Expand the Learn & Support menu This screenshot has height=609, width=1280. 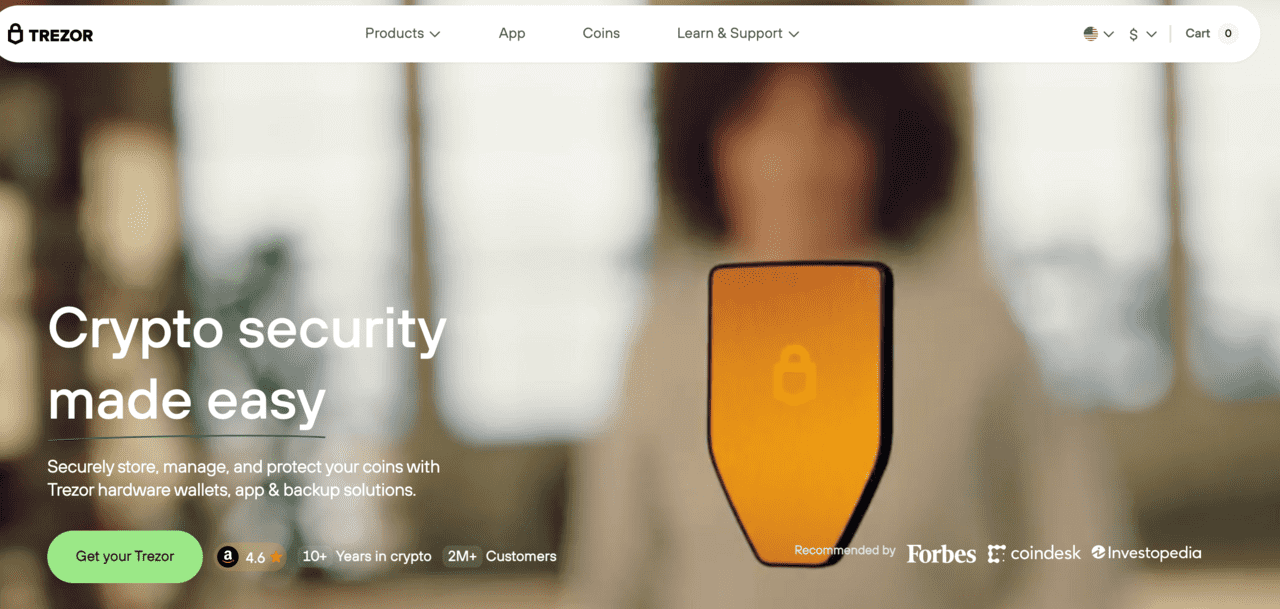pos(738,33)
